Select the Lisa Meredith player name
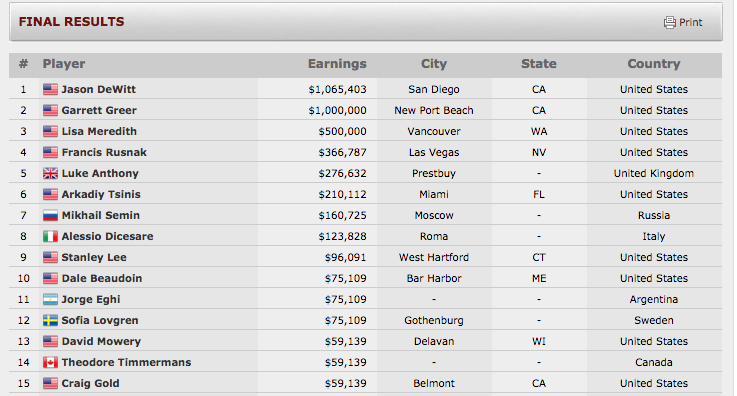Viewport: 737px width, 396px height. (99, 132)
